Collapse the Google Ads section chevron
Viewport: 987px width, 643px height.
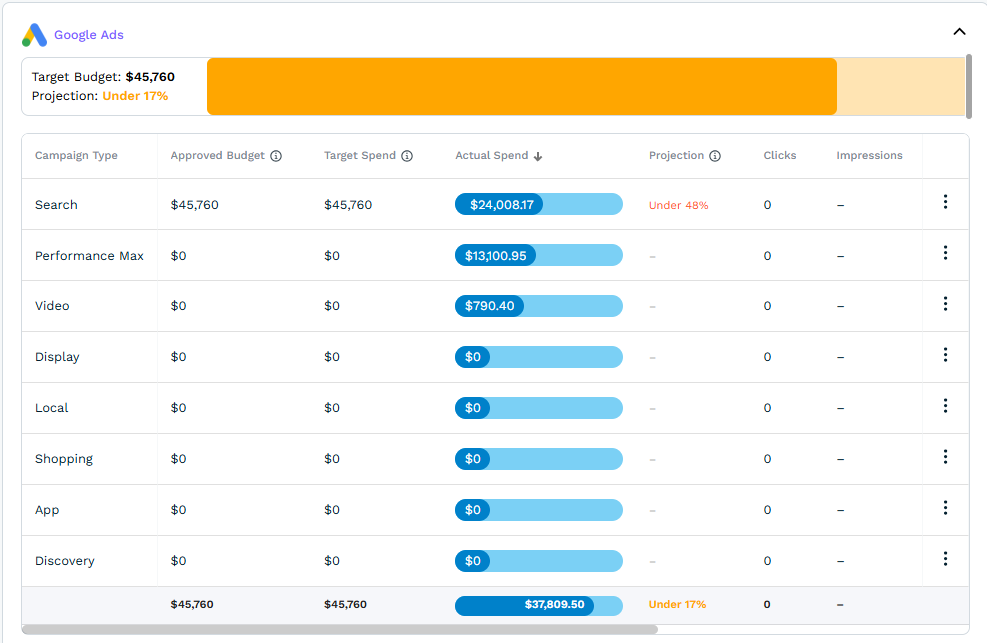click(959, 32)
